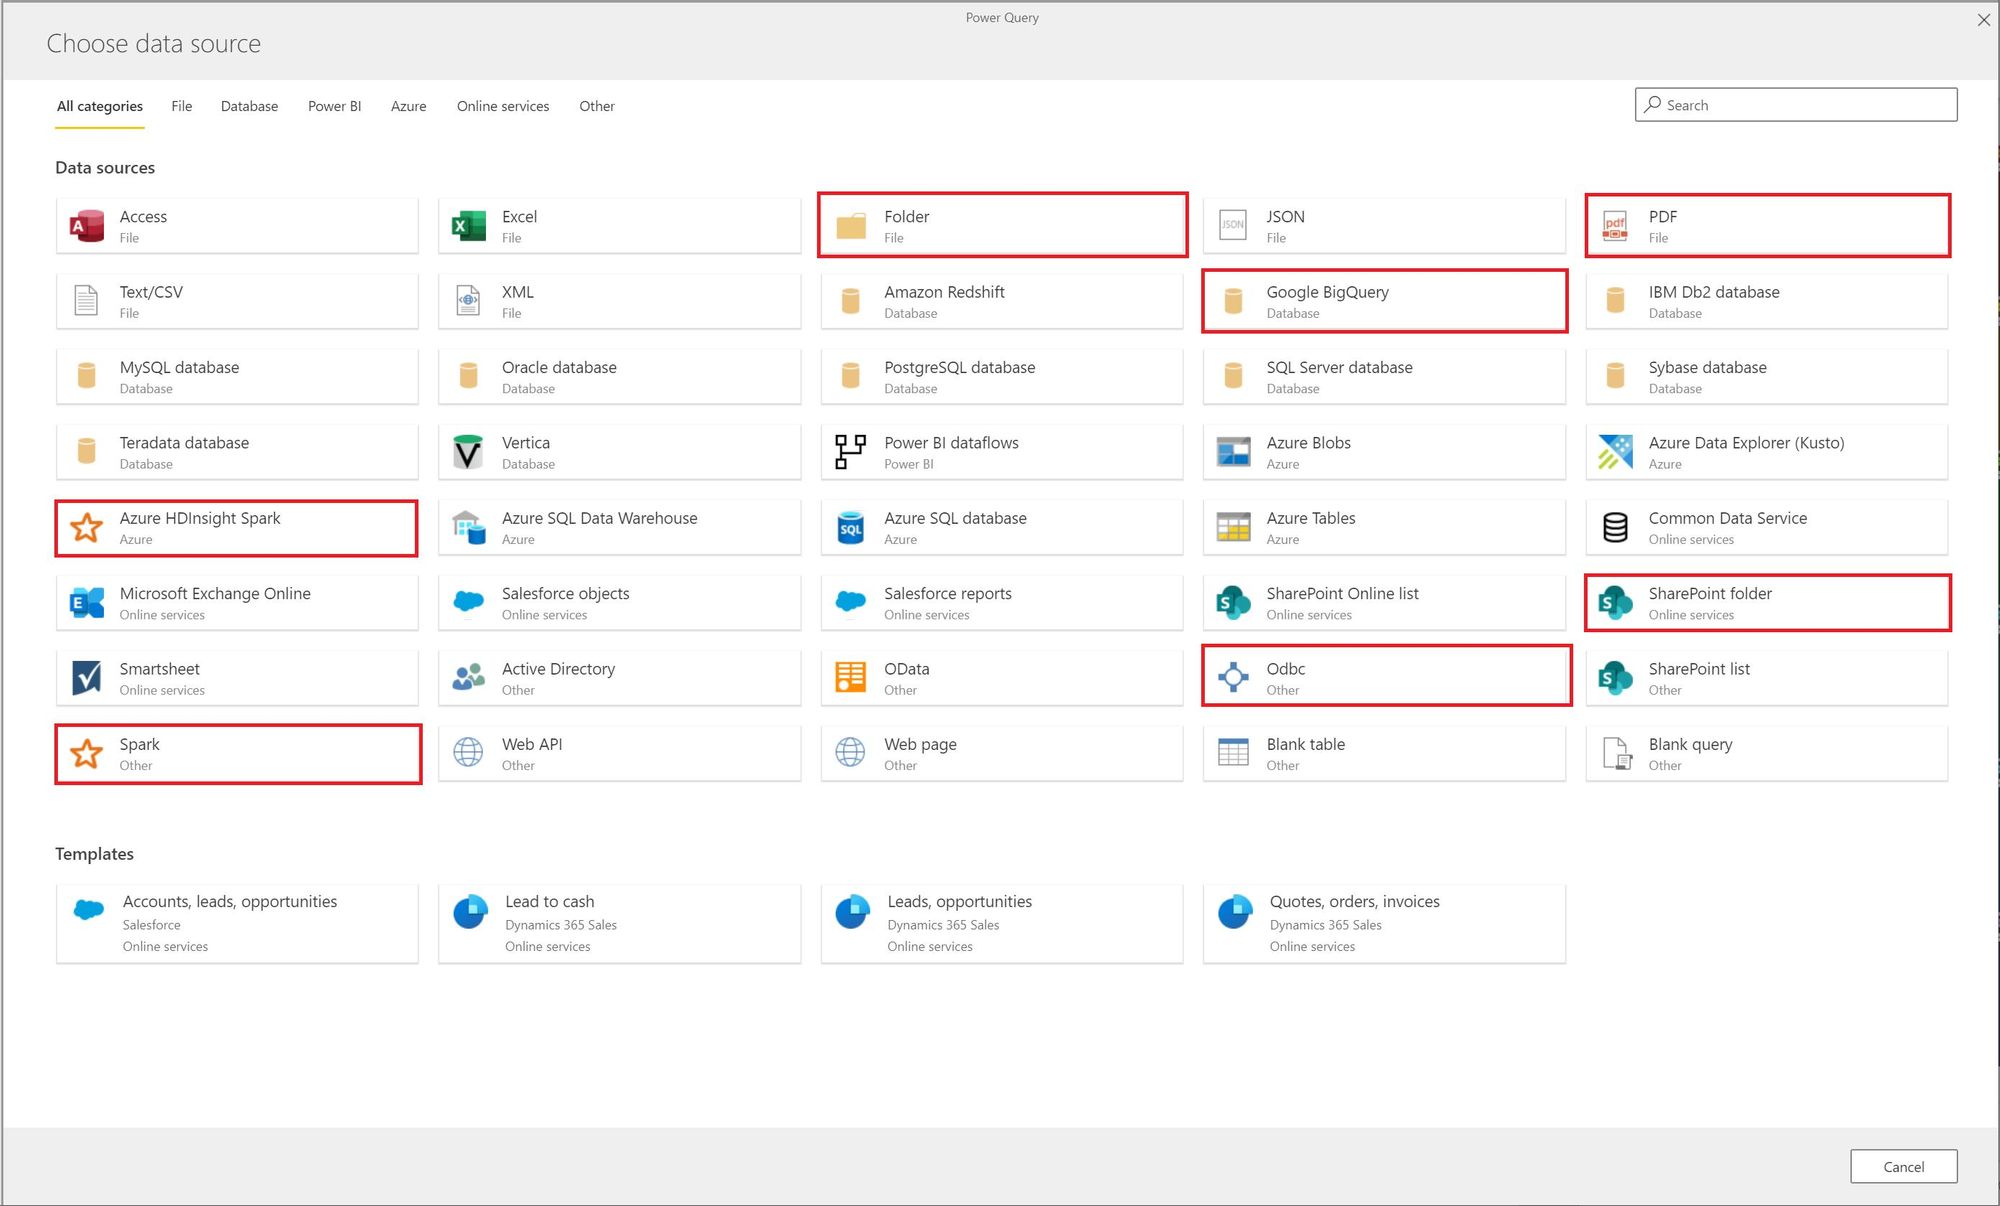Viewport: 2000px width, 1206px height.
Task: Switch to the Other tab
Action: coord(597,106)
